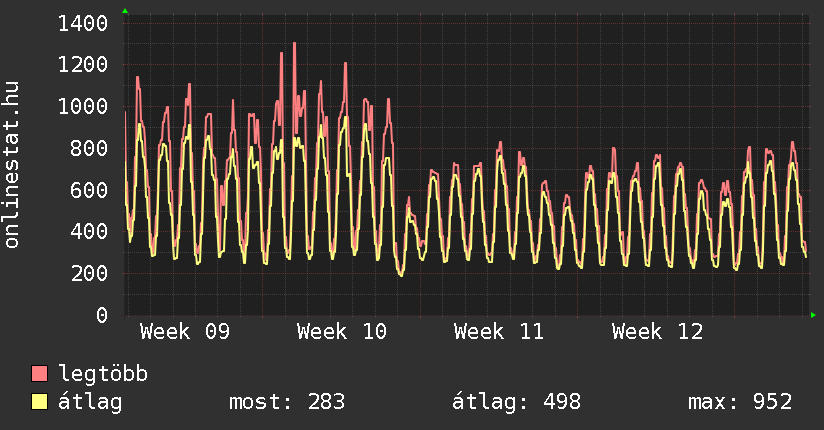The height and width of the screenshot is (430, 824).
Task: Click the green arrow atop the y-axis
Action: (125, 11)
